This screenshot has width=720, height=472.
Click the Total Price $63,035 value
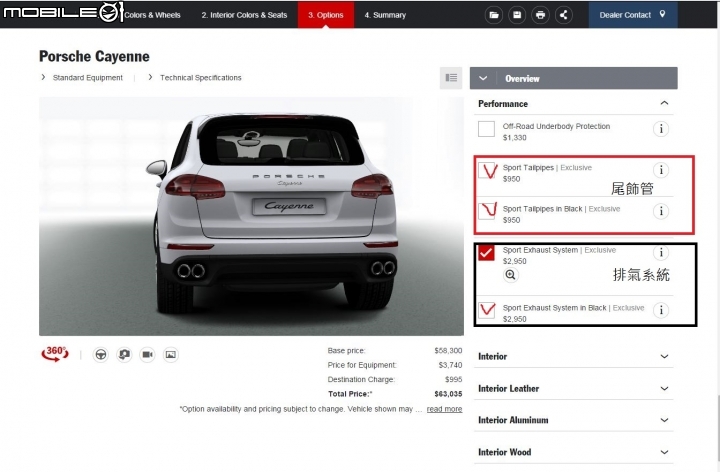coord(448,394)
